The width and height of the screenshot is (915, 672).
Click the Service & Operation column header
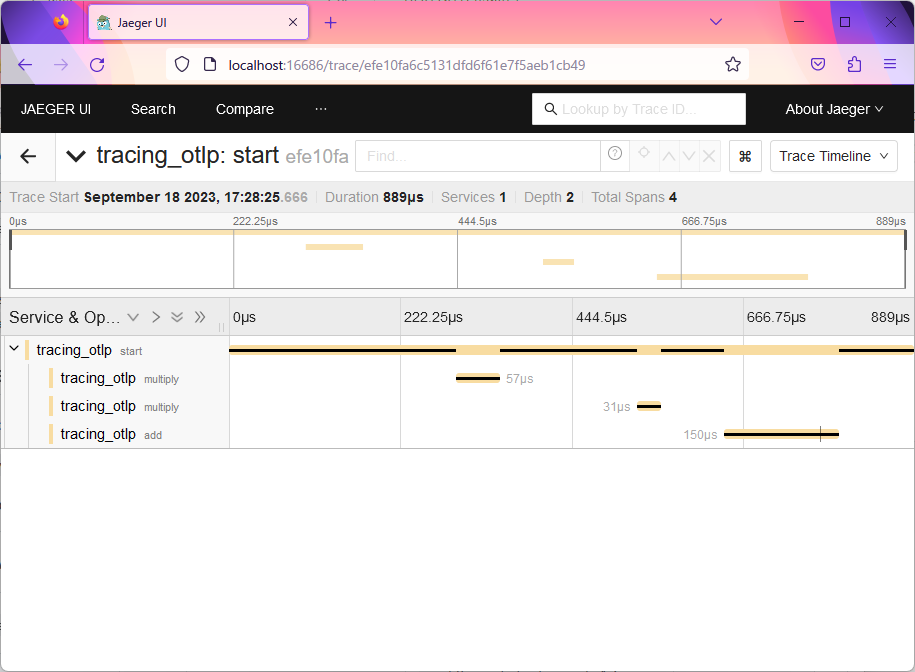pos(64,317)
